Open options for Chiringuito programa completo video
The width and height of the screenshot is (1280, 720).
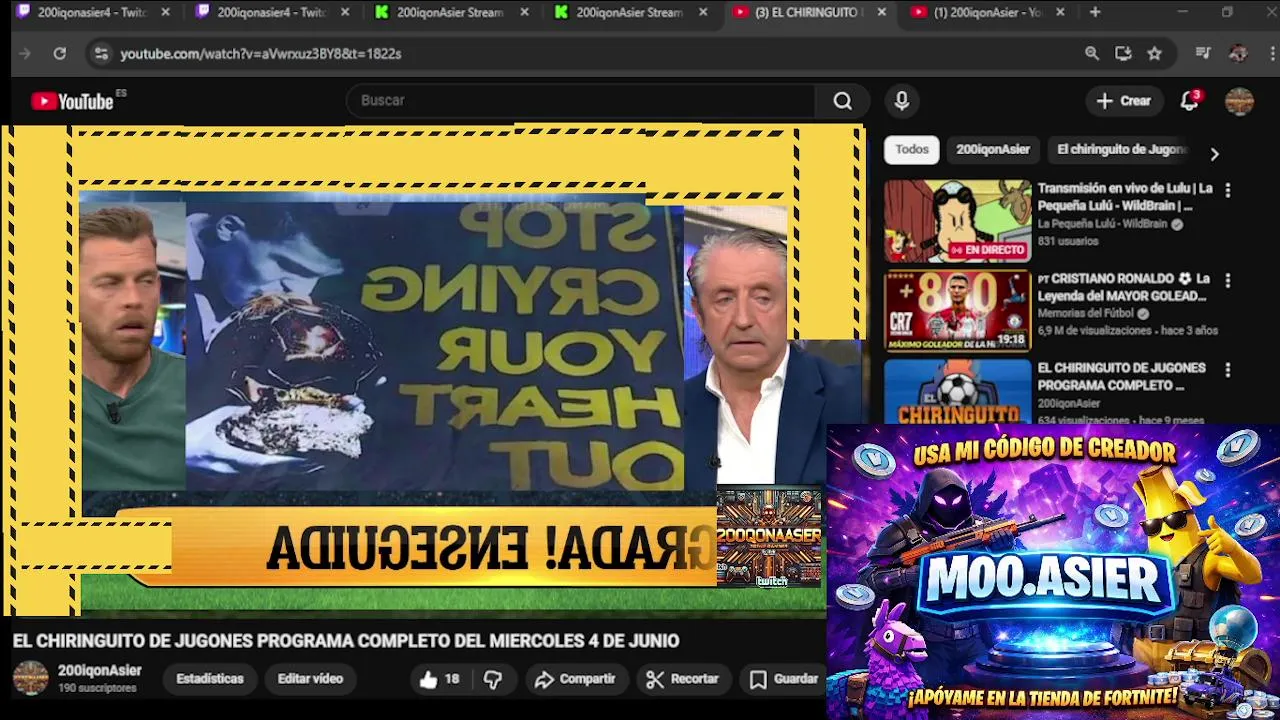click(x=1227, y=370)
